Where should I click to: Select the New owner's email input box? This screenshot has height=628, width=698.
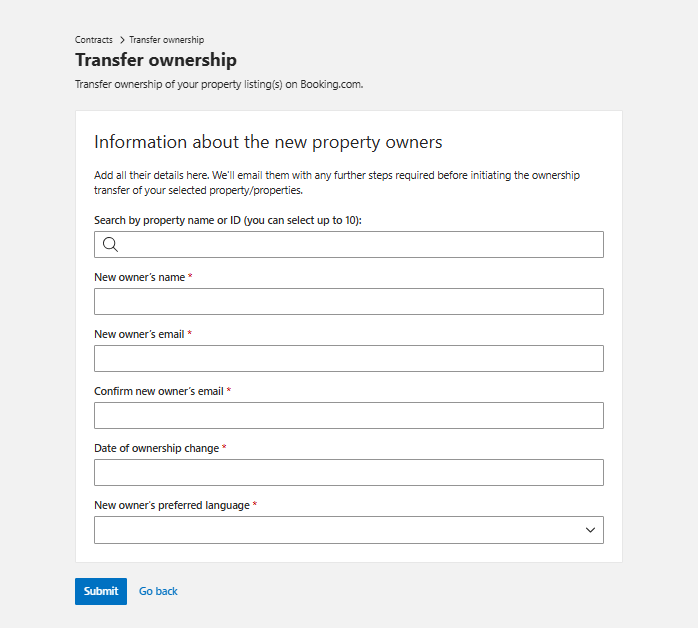348,359
